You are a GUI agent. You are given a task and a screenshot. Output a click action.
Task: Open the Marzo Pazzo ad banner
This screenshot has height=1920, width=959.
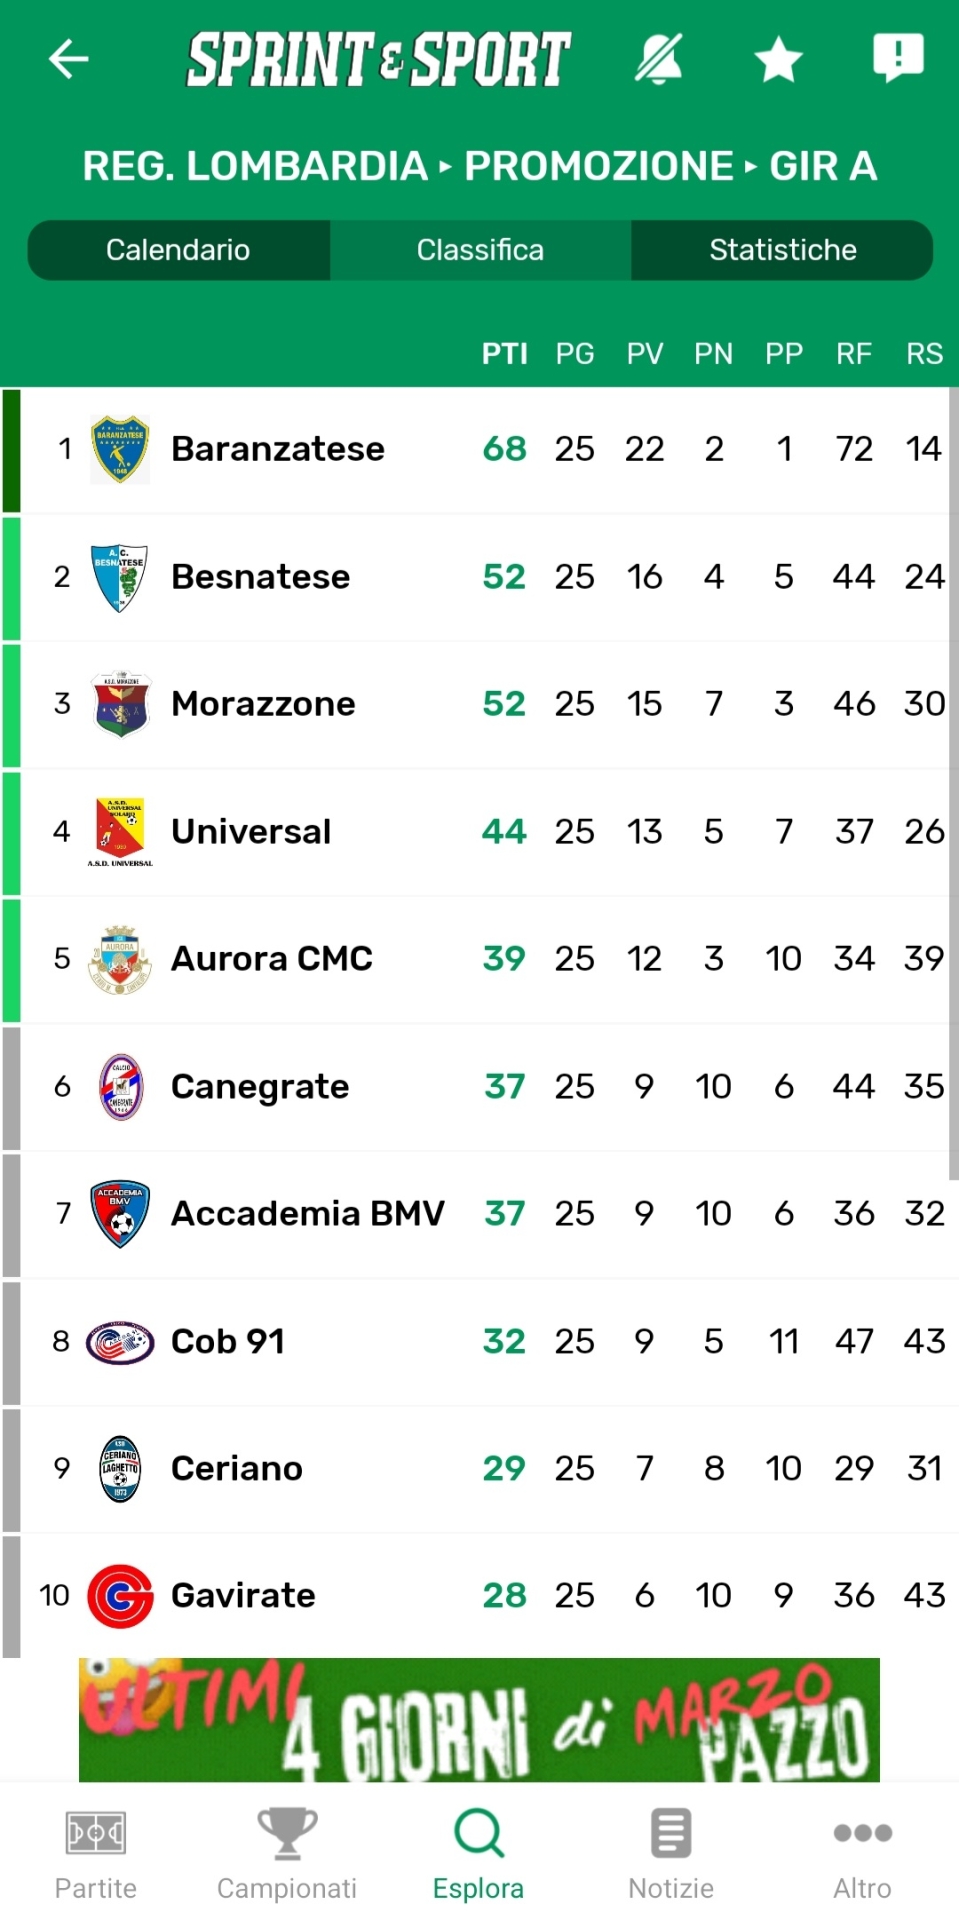[479, 1720]
